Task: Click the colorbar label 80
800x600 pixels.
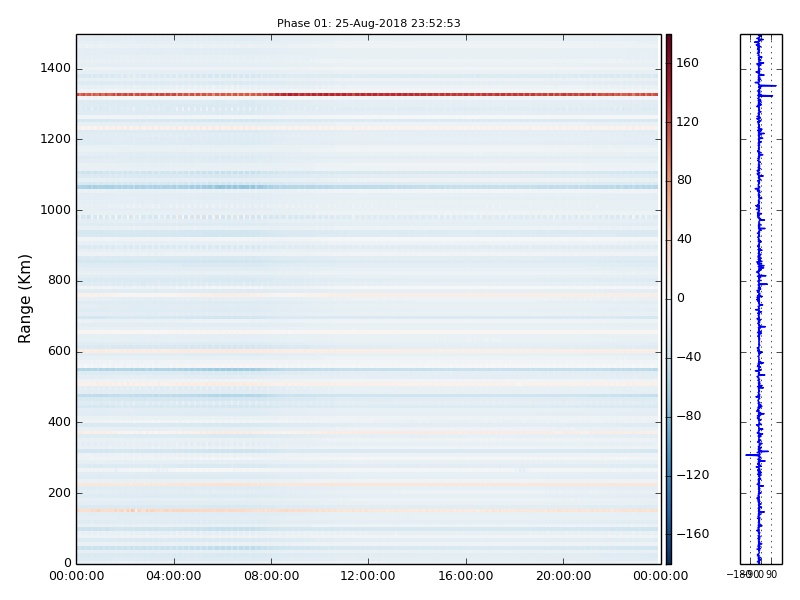Action: pyautogui.click(x=684, y=180)
